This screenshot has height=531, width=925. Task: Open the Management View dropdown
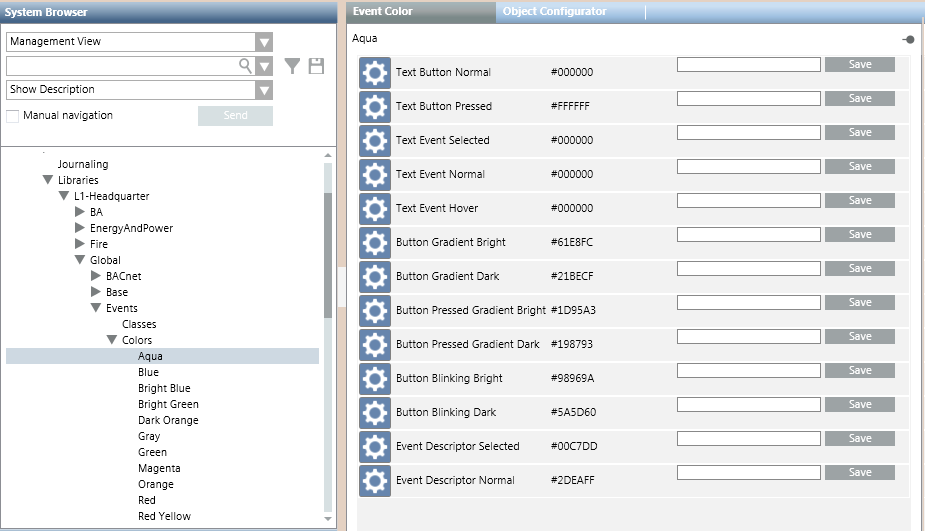(x=264, y=42)
